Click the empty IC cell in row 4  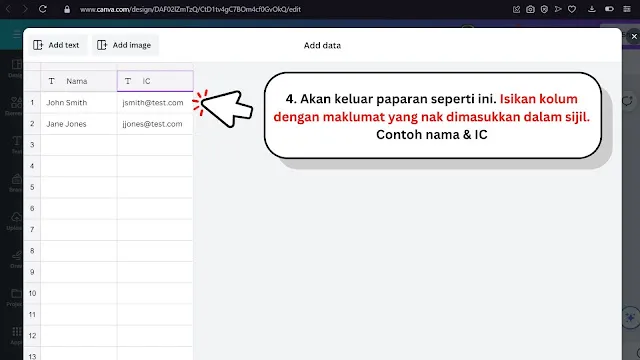155,166
